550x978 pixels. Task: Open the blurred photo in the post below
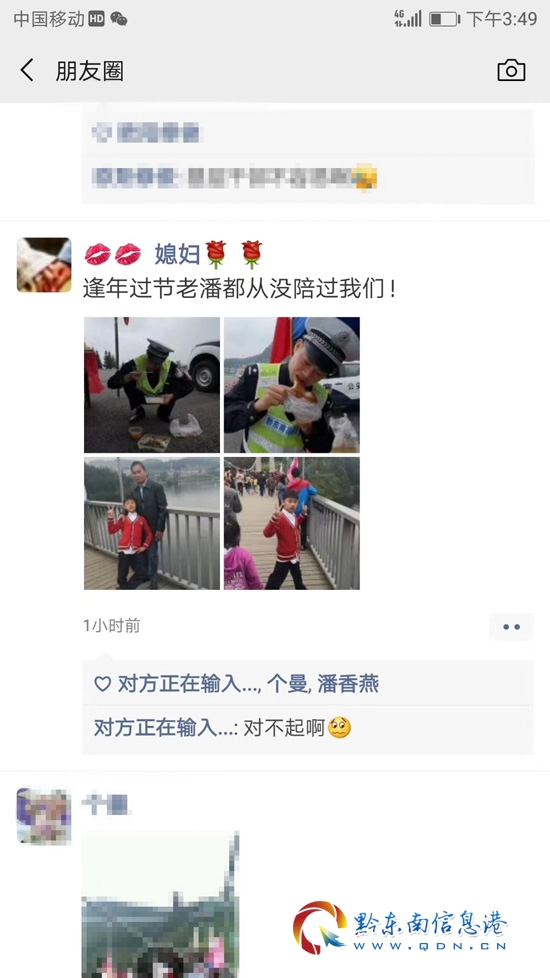tap(160, 904)
